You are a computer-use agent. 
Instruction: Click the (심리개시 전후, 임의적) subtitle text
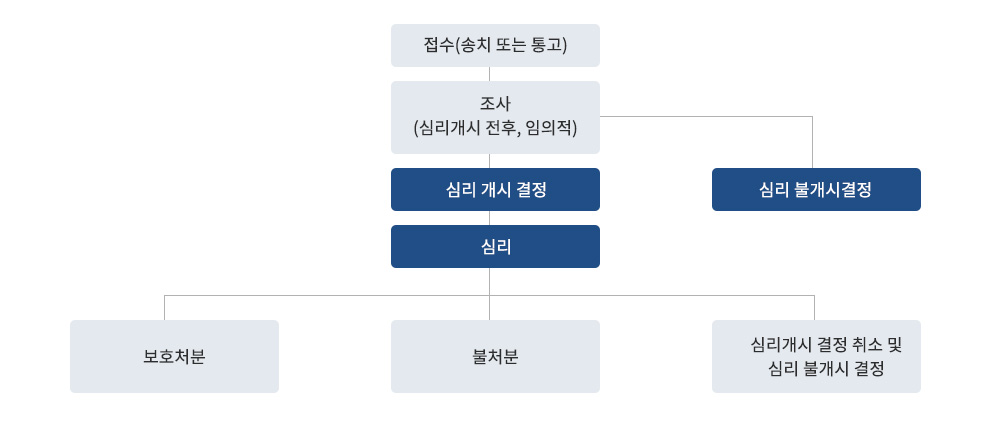coord(495,129)
